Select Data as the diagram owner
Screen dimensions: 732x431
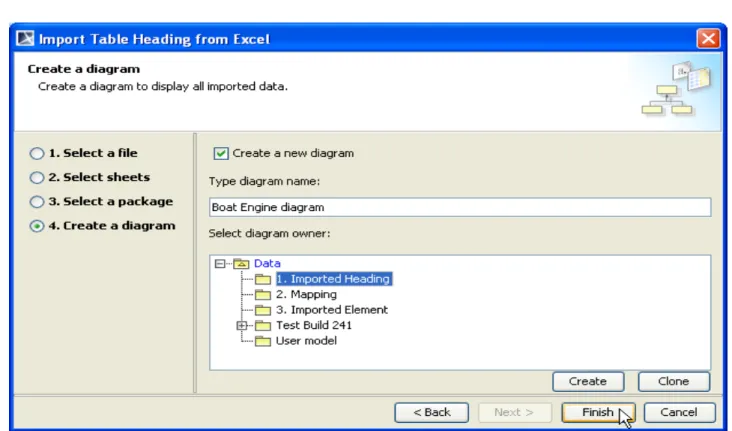(x=267, y=263)
